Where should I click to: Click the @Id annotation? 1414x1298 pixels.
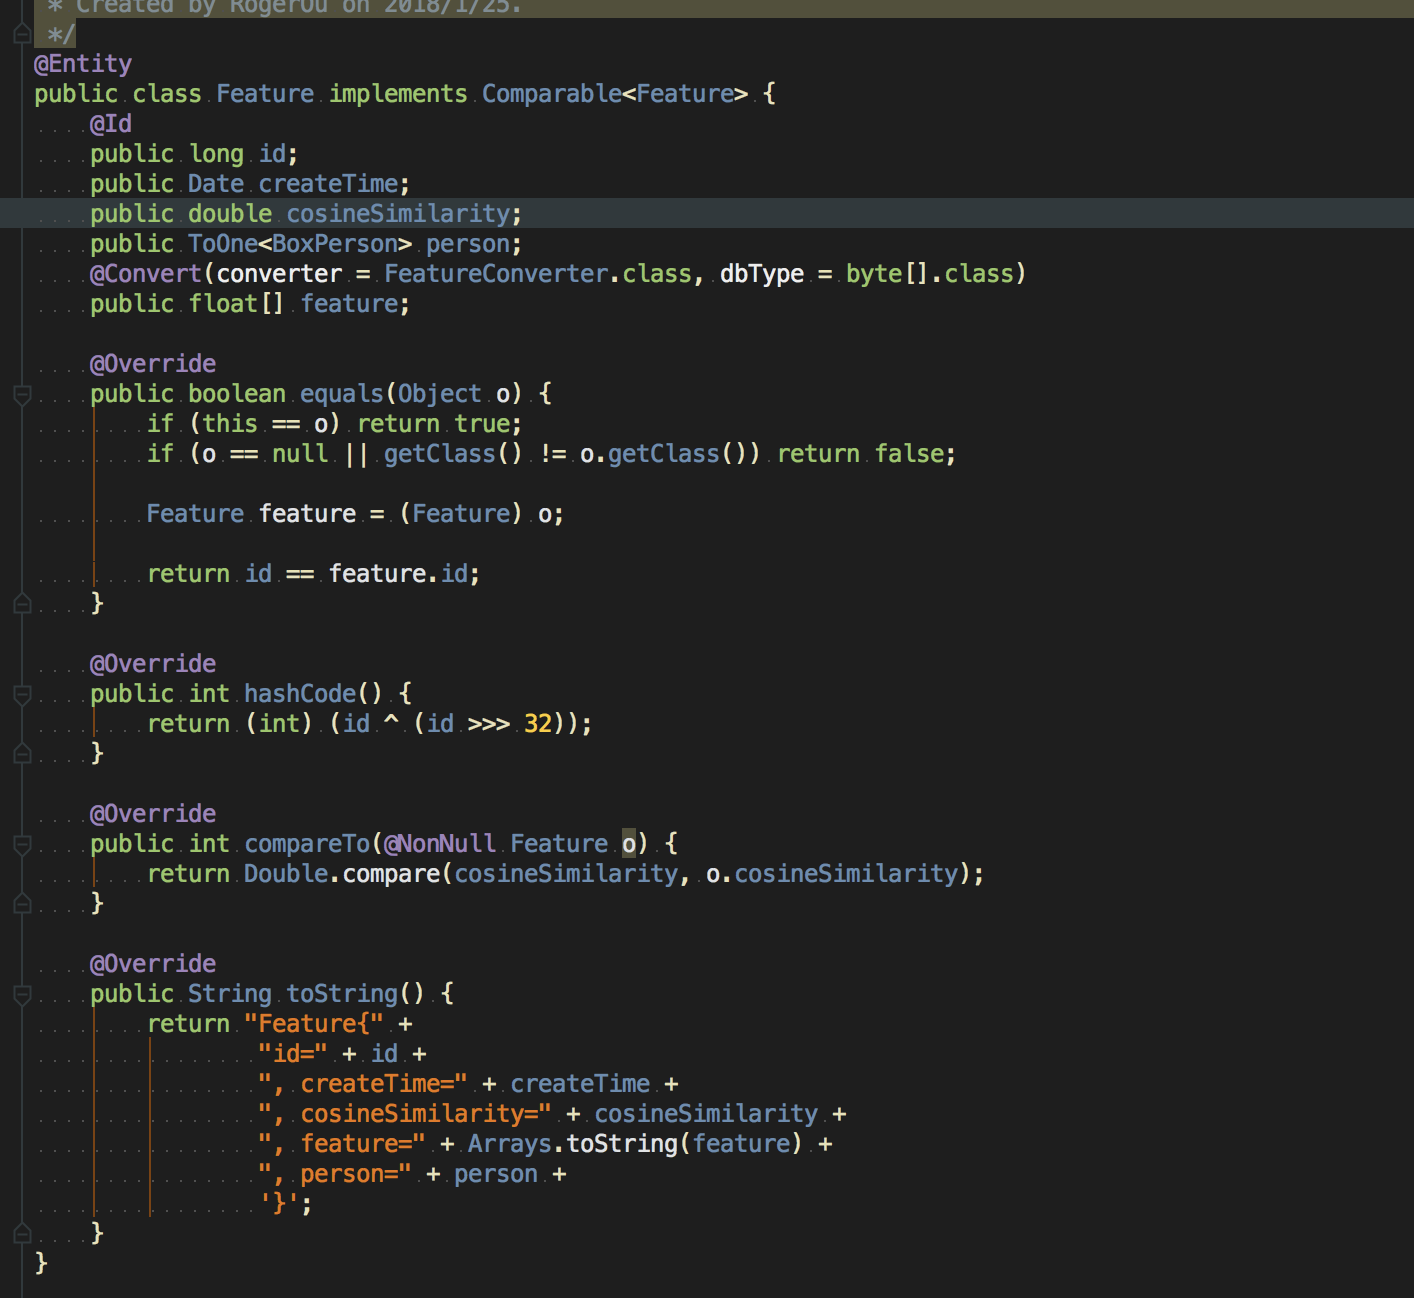point(111,124)
